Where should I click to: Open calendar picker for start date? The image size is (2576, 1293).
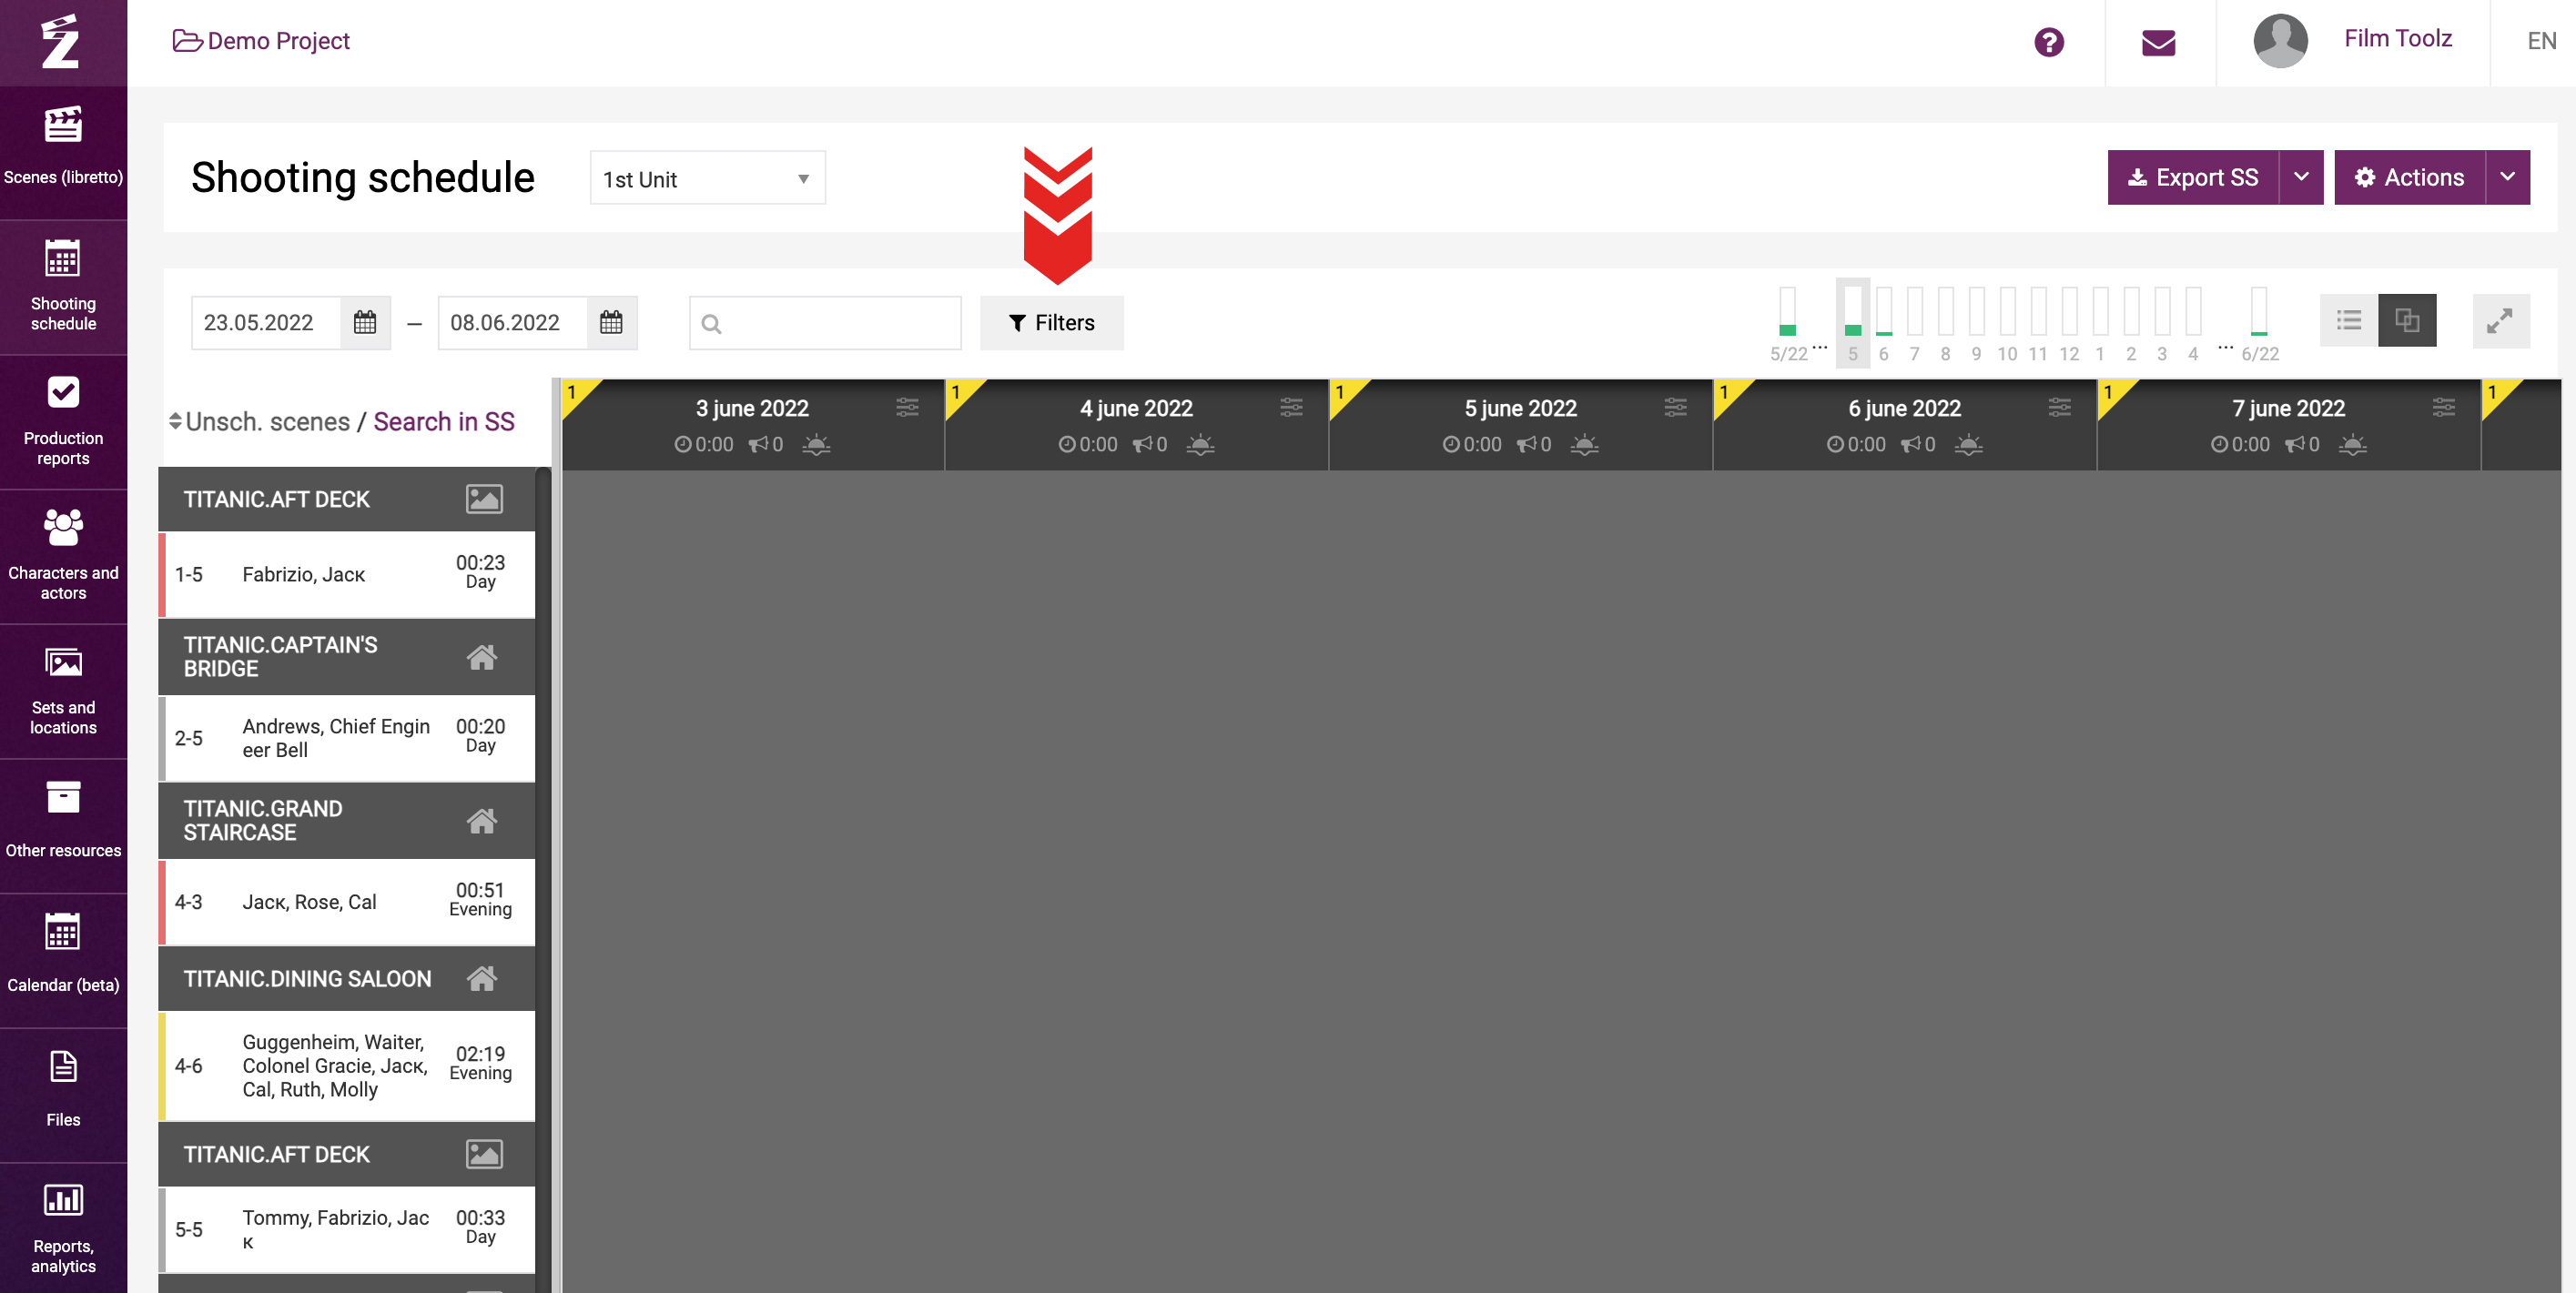click(365, 323)
